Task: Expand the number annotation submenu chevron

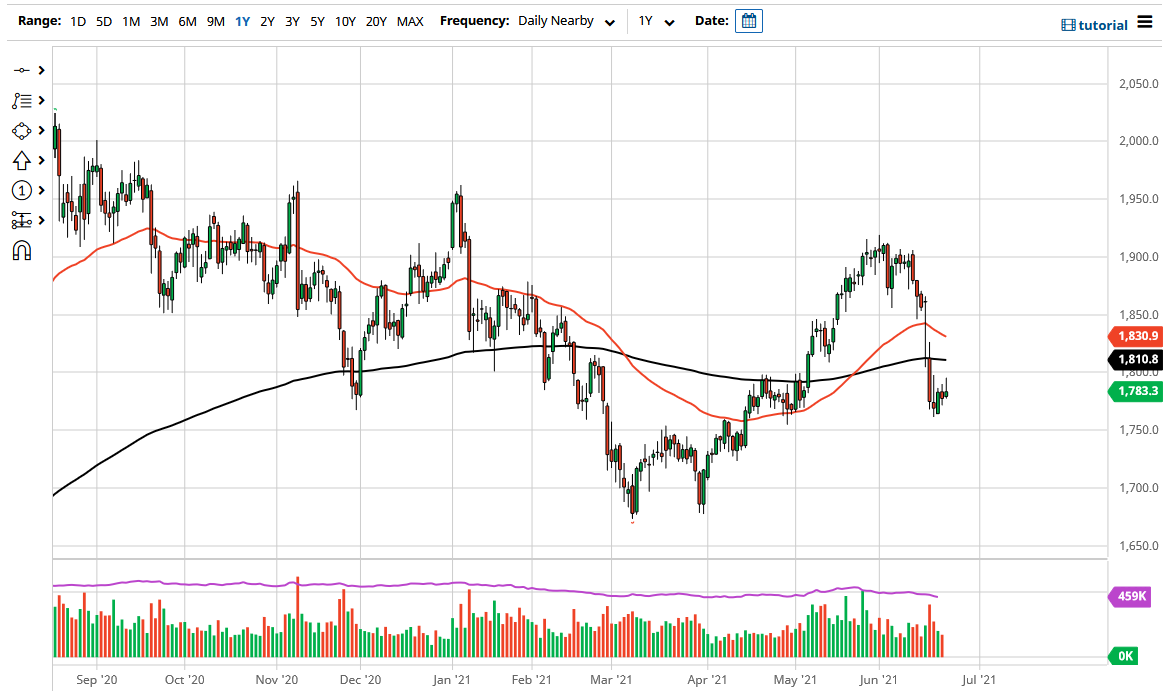Action: point(42,190)
